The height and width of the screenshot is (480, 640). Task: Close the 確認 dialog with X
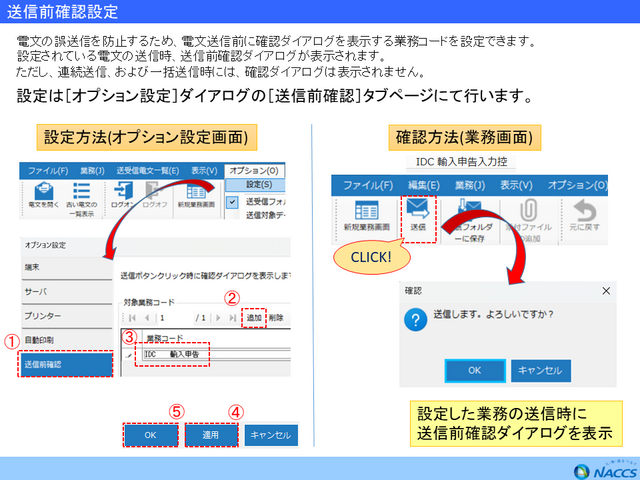click(x=606, y=291)
